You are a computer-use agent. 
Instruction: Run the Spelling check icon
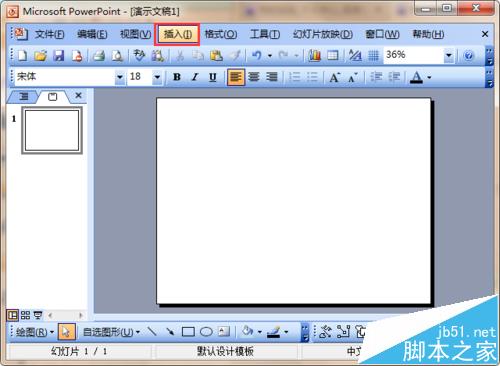tap(139, 55)
